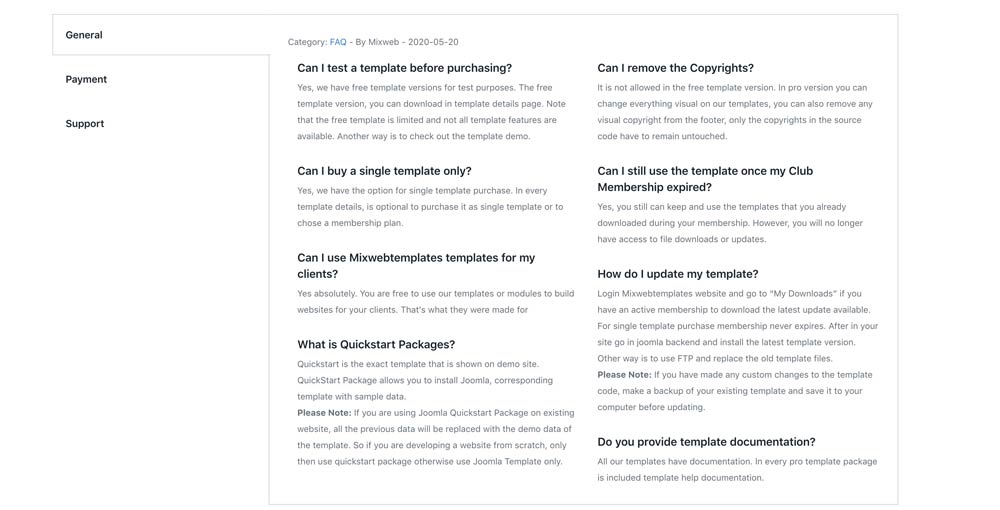Click 'Please Note:' in the update template answer
Screen dimensions: 1000x510
pyautogui.click(x=624, y=375)
